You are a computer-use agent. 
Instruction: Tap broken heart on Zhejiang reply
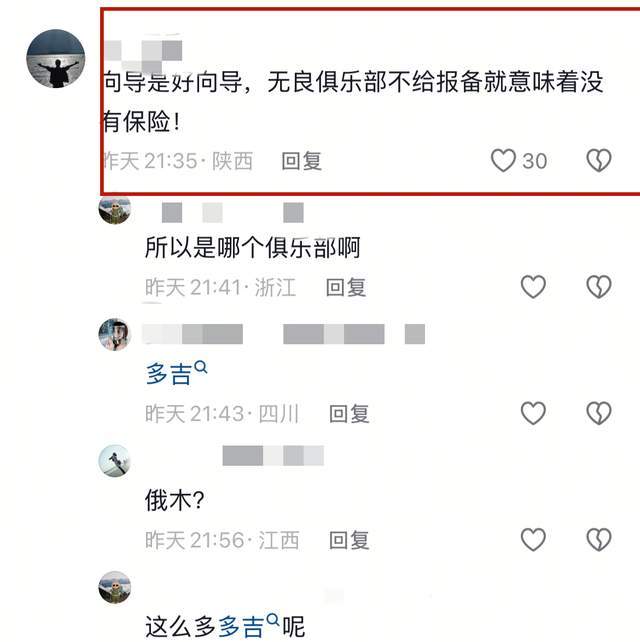pos(599,287)
